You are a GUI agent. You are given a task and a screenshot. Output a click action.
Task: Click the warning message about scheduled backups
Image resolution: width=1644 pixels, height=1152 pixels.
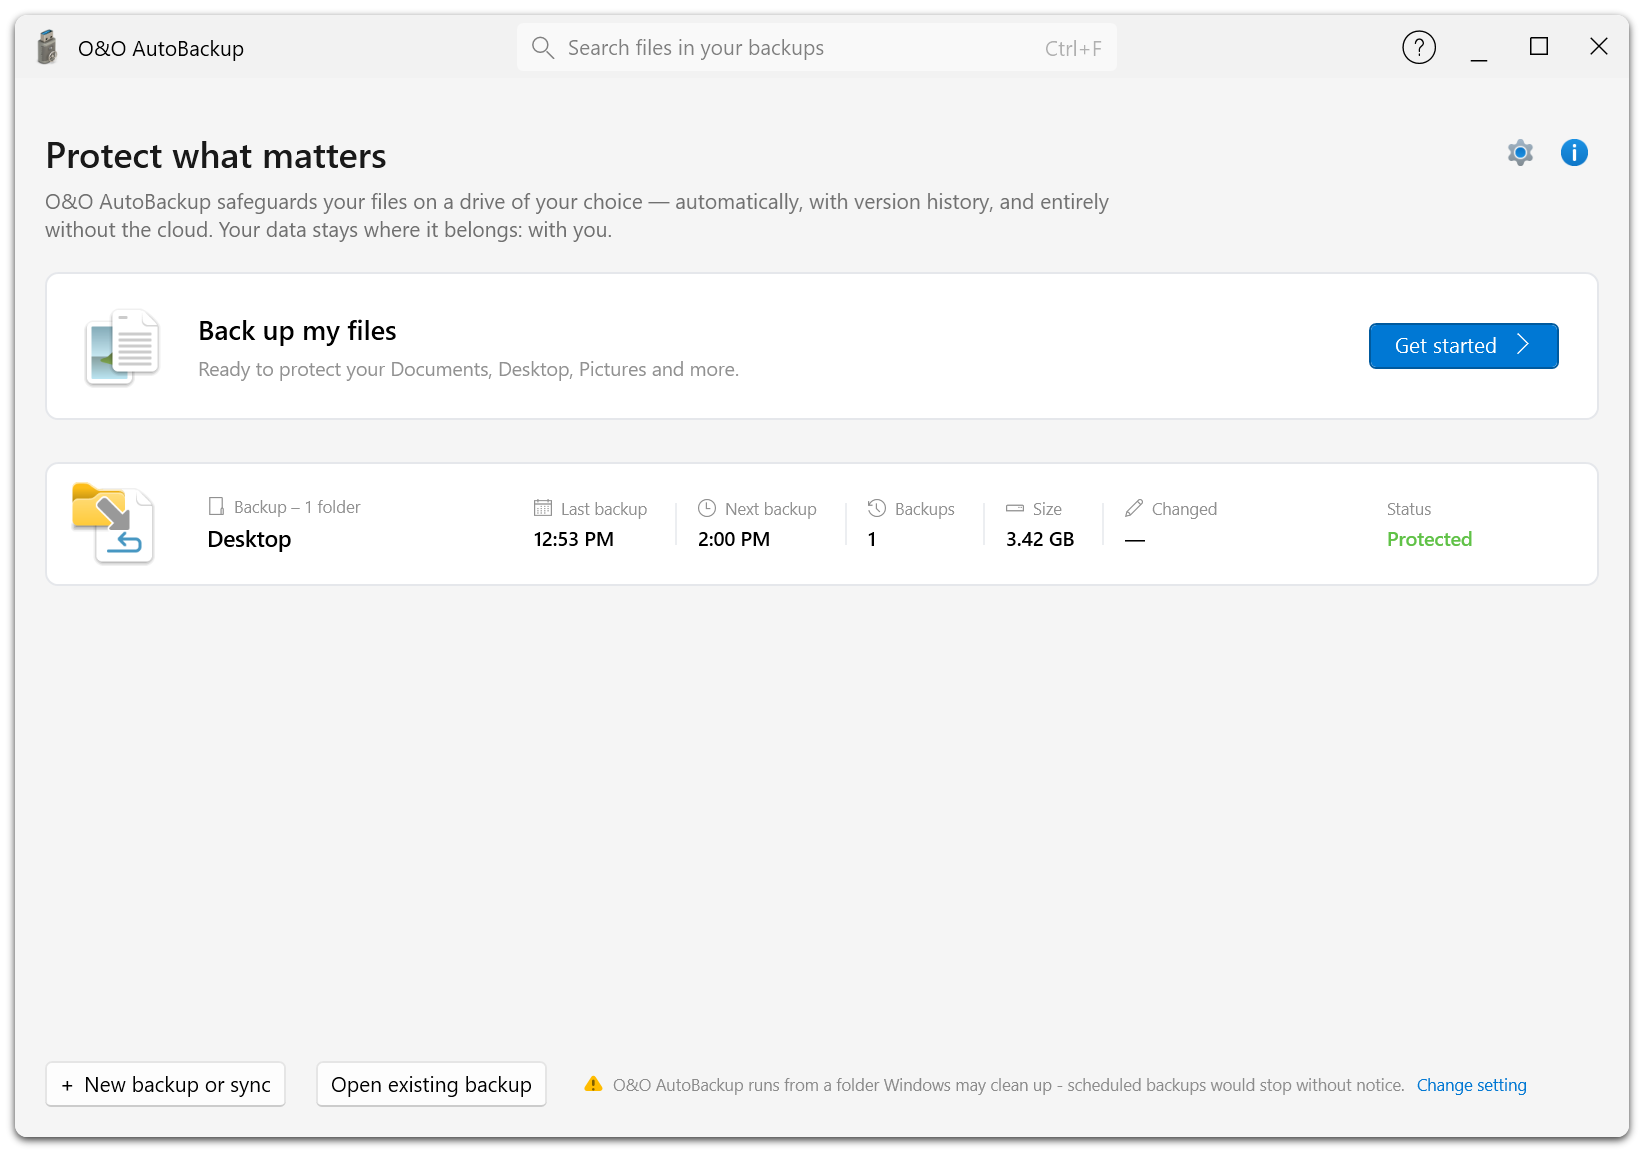(x=1009, y=1085)
